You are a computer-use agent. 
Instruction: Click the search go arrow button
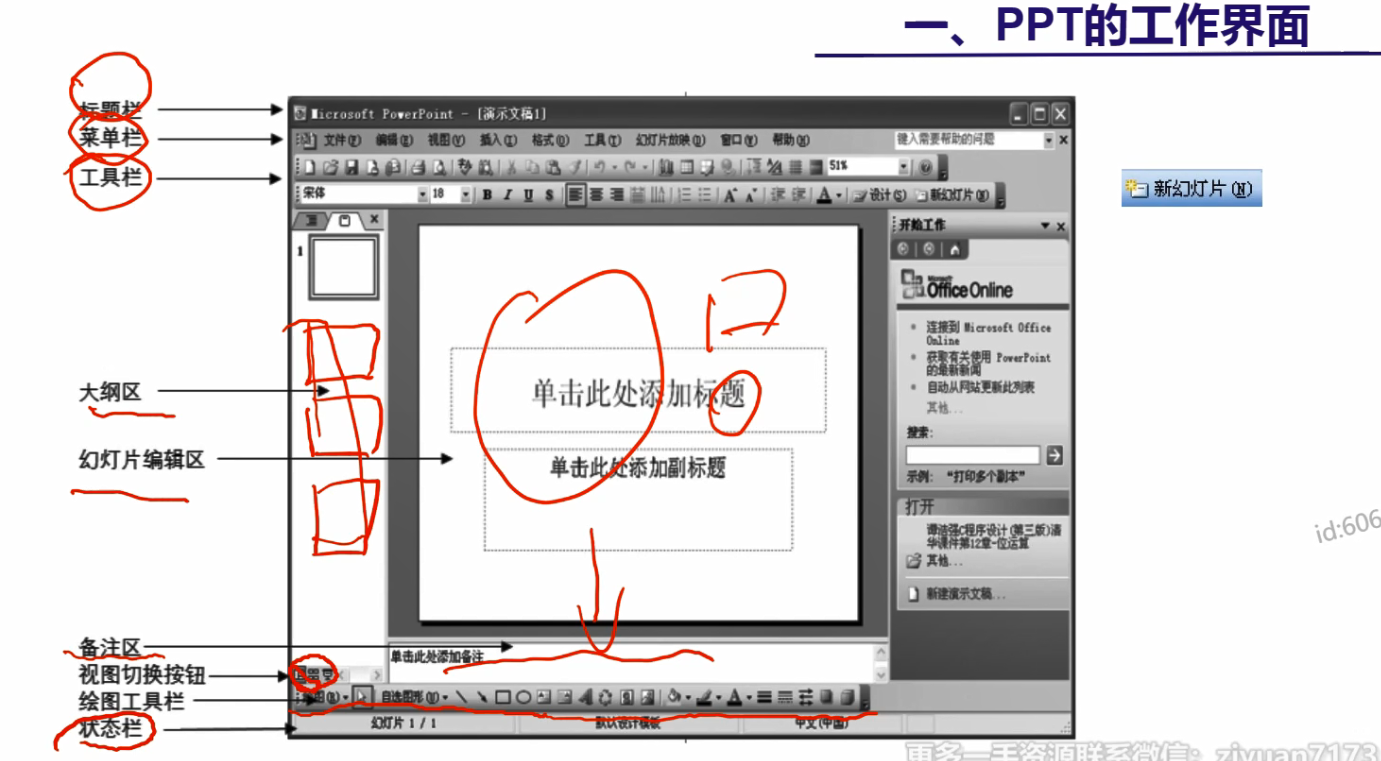(x=1054, y=455)
